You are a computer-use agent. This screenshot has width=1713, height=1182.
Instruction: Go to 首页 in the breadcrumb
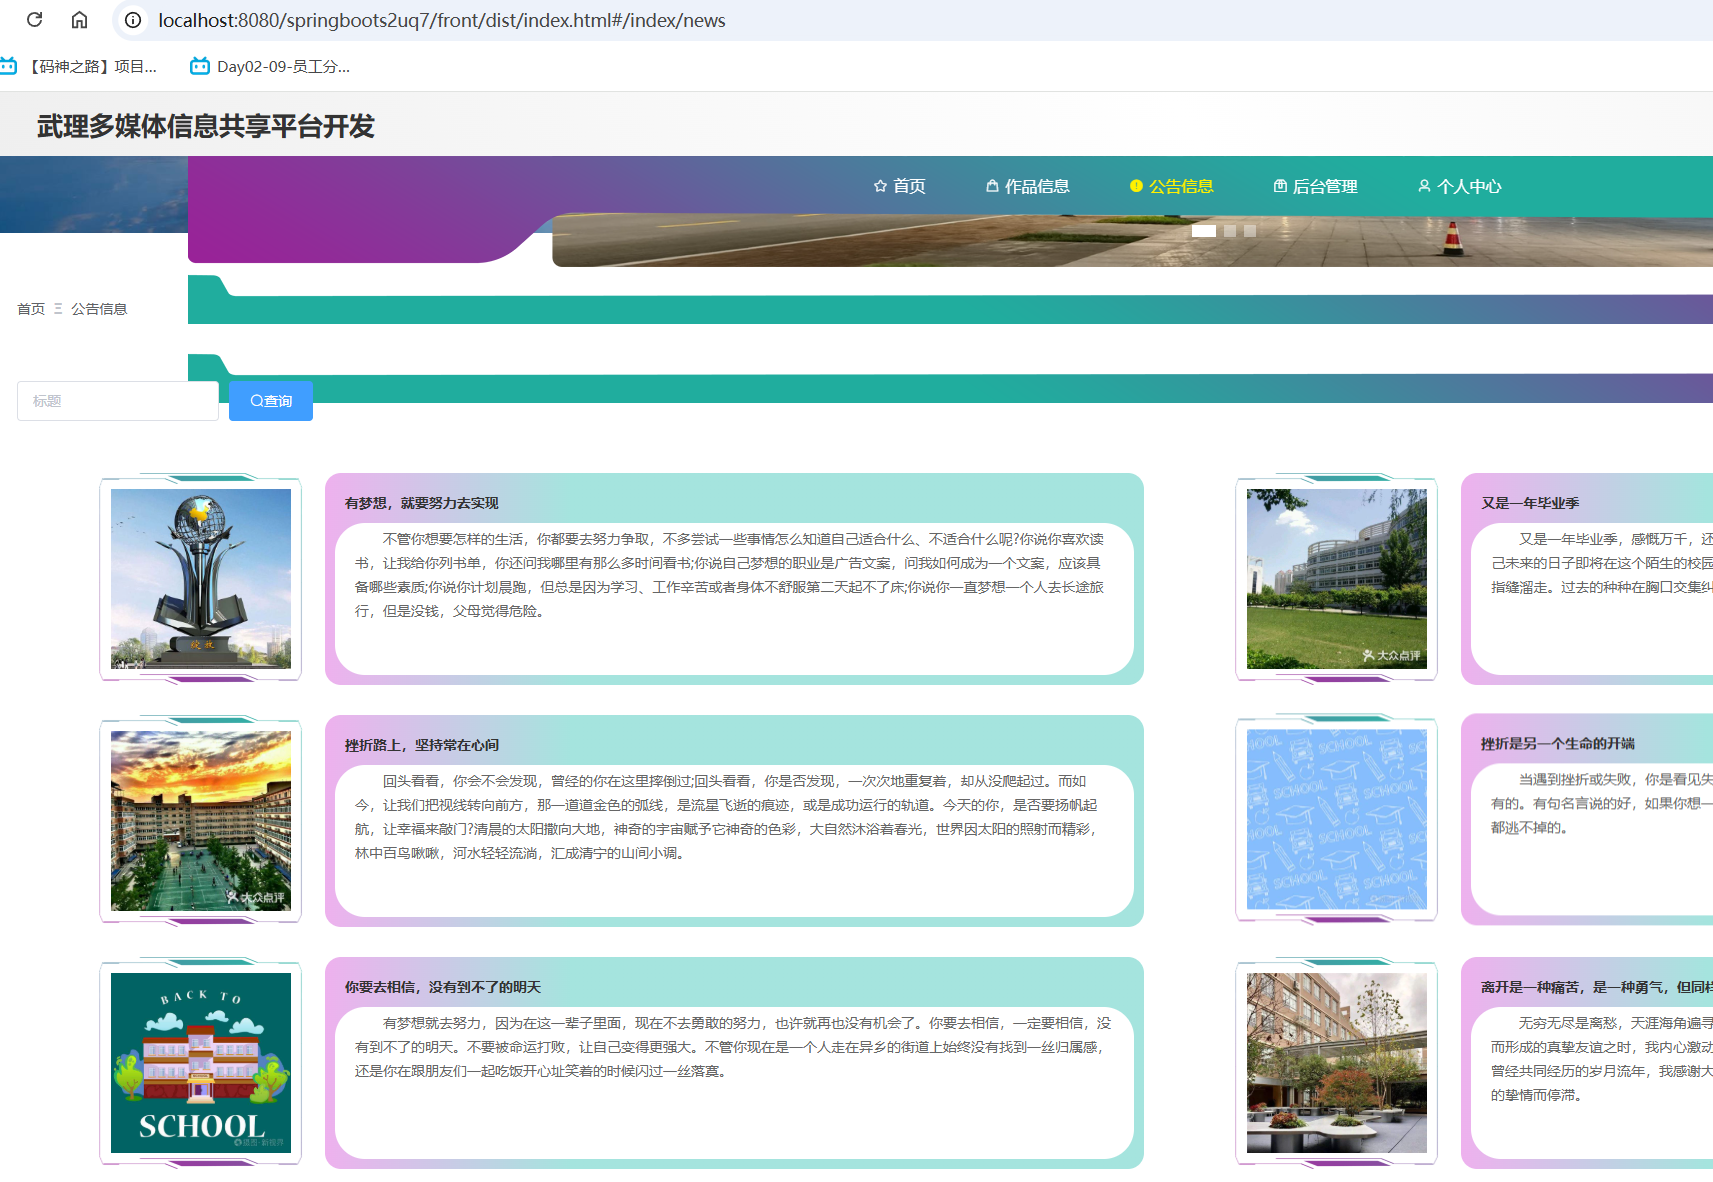31,309
